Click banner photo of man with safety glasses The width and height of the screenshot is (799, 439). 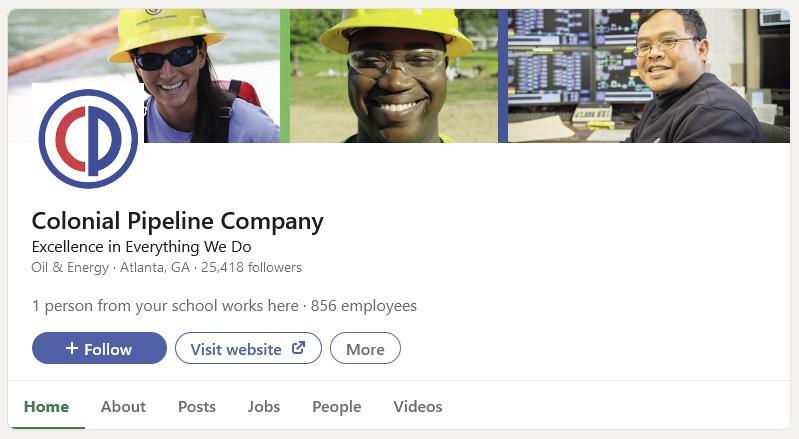click(x=394, y=76)
